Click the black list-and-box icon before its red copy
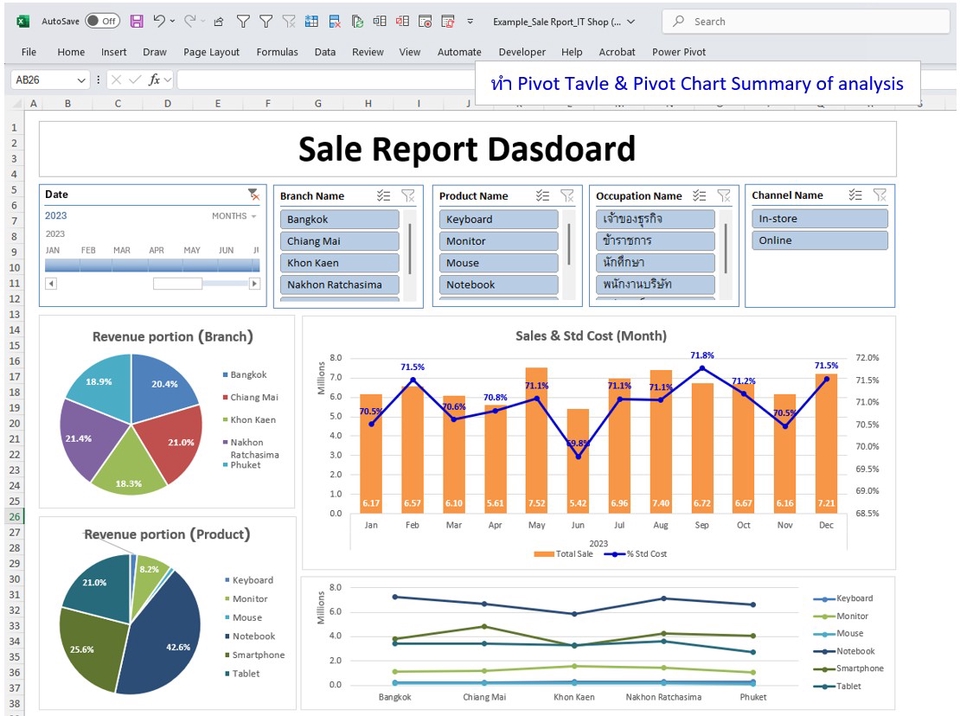 [380, 21]
